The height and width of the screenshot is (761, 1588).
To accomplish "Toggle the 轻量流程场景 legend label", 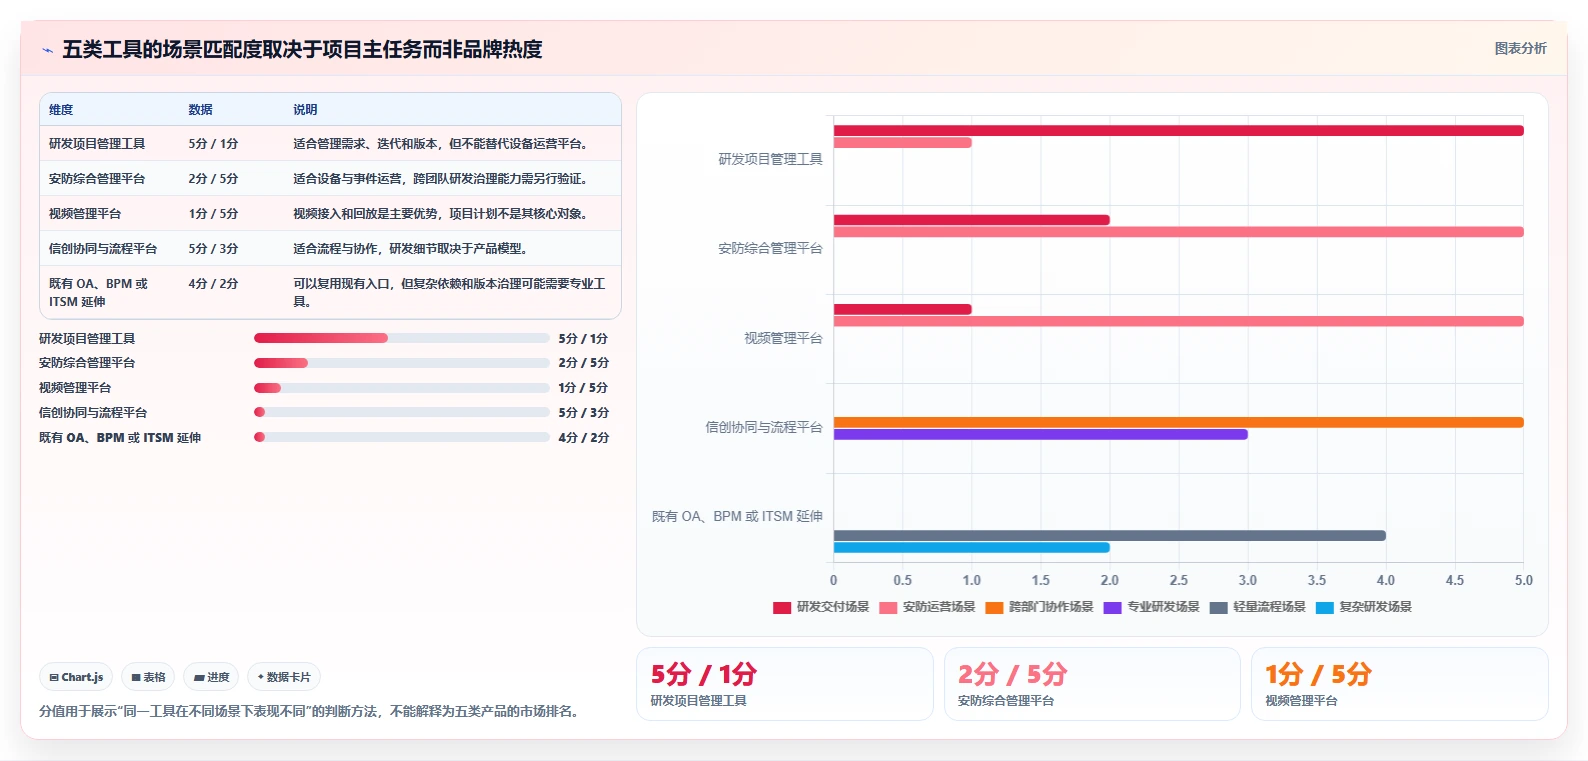I will point(1269,607).
